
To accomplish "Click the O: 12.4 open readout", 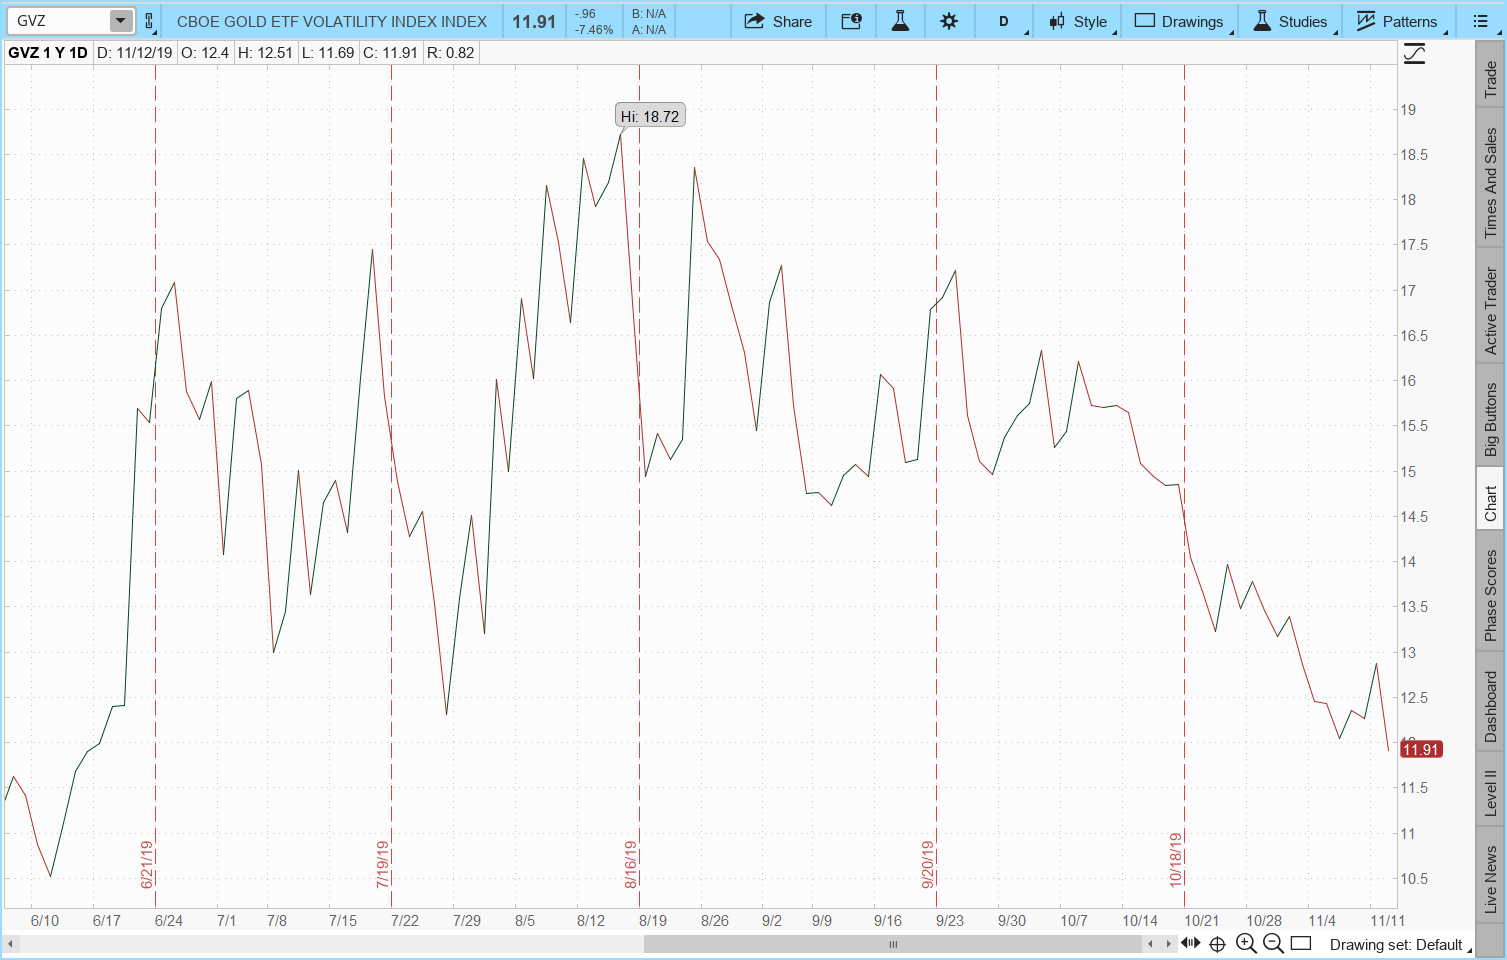I will tap(205, 53).
